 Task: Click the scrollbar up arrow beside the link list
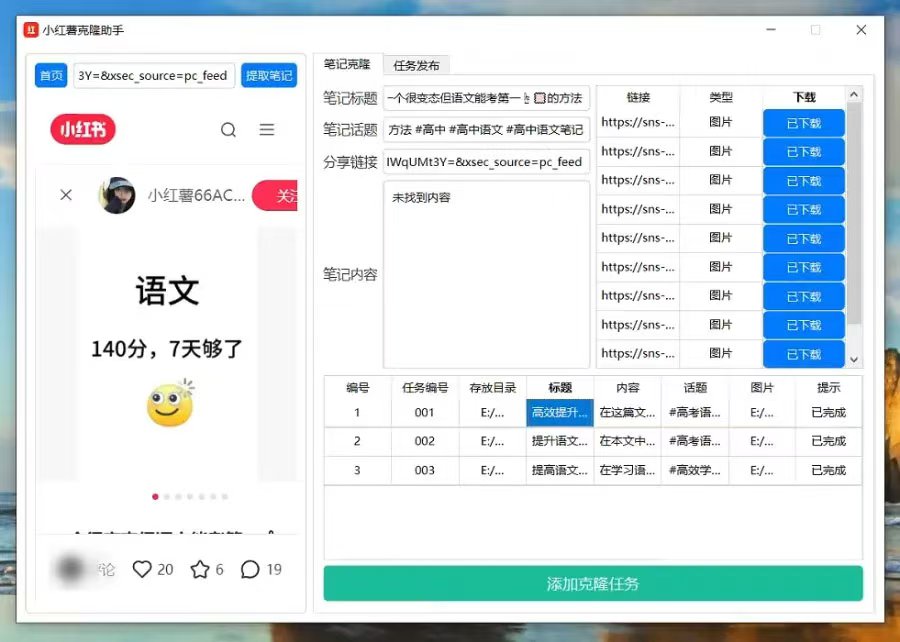[853, 95]
